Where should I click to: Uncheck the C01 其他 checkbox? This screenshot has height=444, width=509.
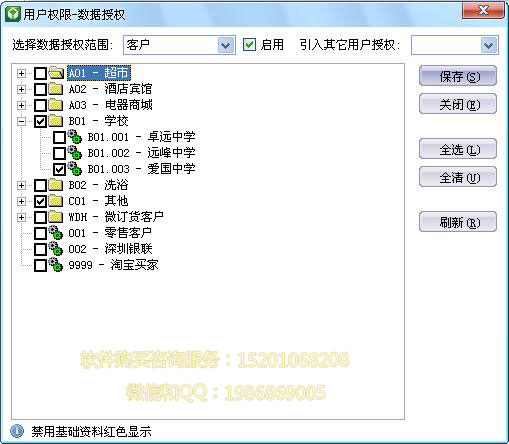click(40, 201)
